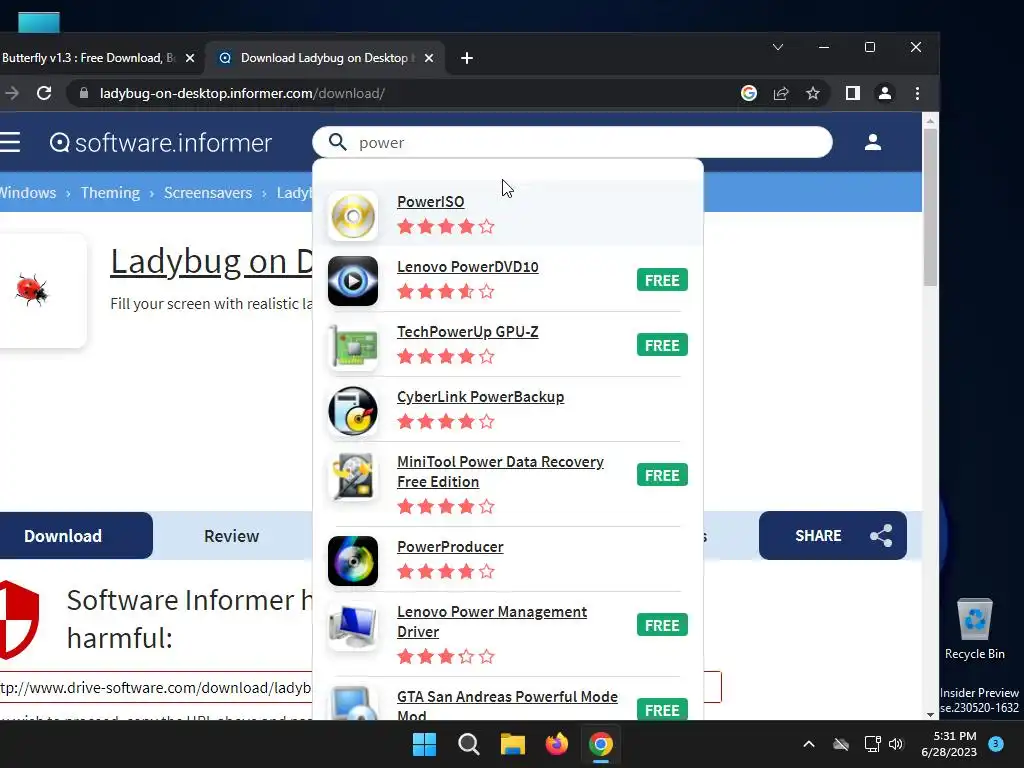Click the search magnifier icon in search box
This screenshot has width=1024, height=768.
[338, 142]
